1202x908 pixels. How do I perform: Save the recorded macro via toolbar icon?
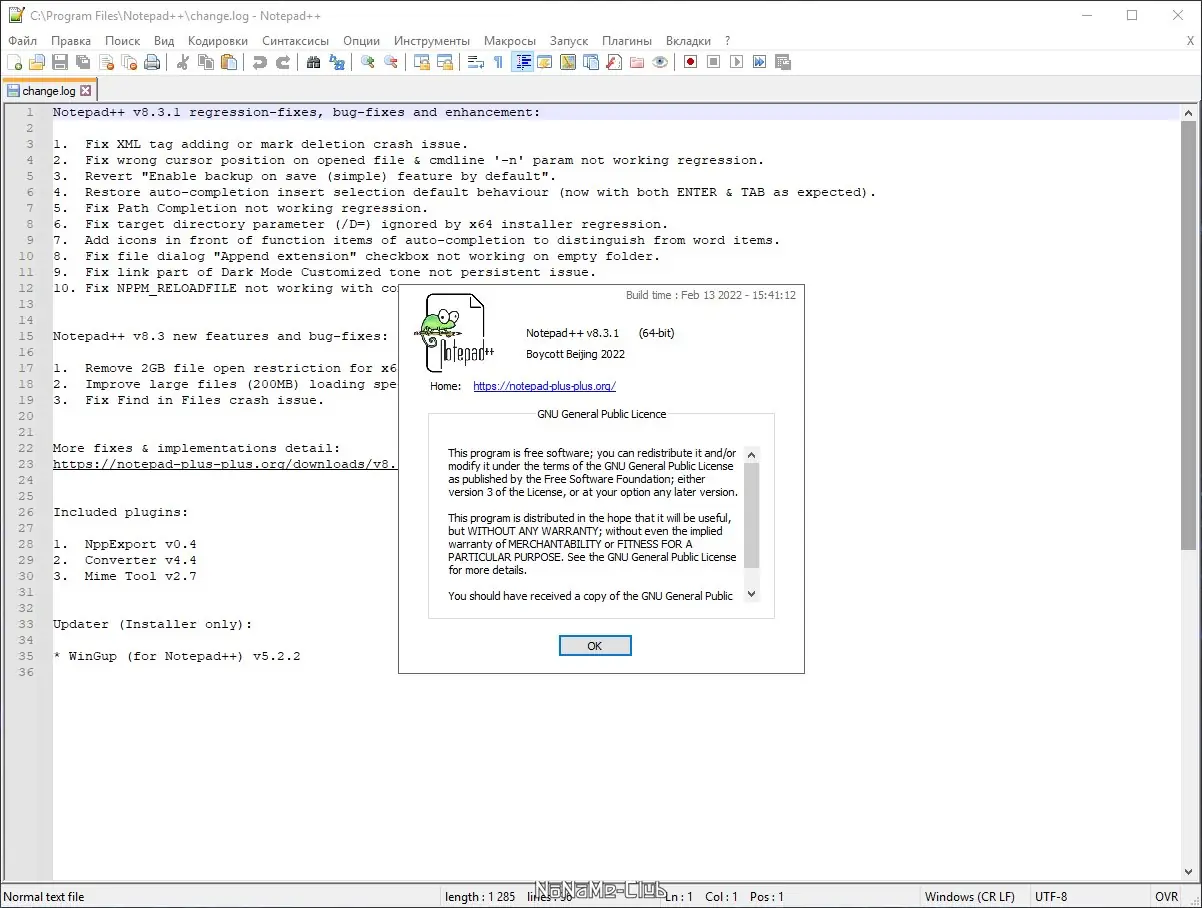(x=783, y=62)
